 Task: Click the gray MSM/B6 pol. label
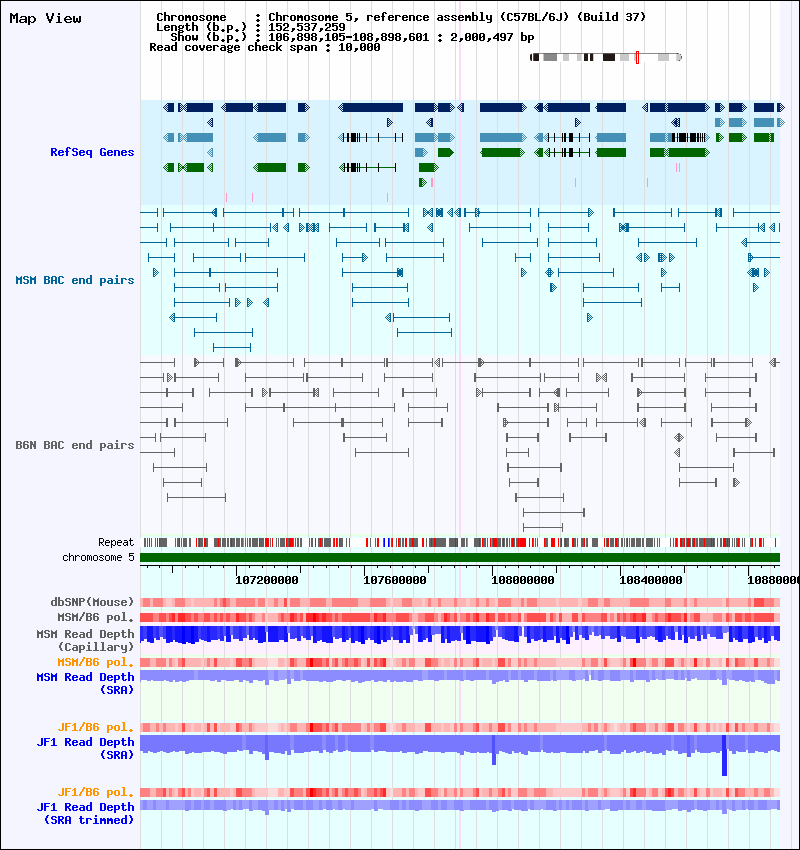tap(96, 617)
